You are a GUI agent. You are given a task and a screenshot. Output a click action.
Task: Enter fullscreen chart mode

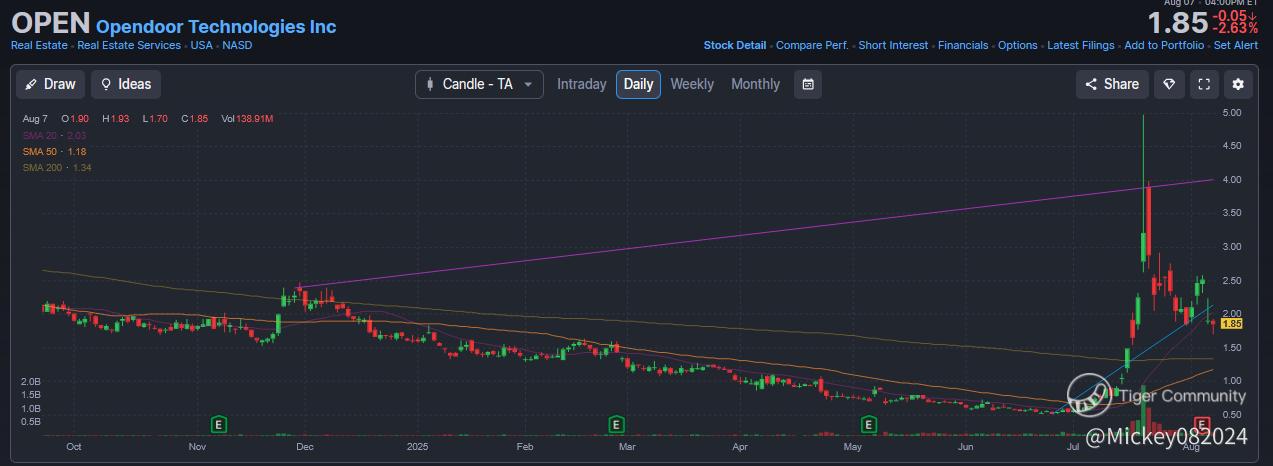[1204, 84]
